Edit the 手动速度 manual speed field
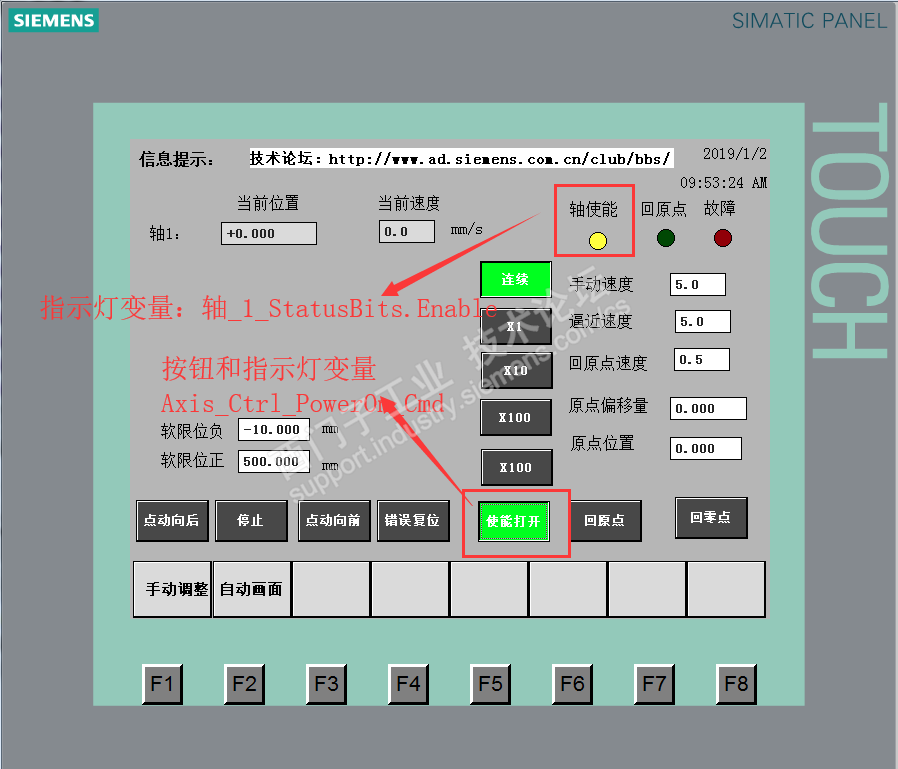The height and width of the screenshot is (769, 898). (x=698, y=285)
